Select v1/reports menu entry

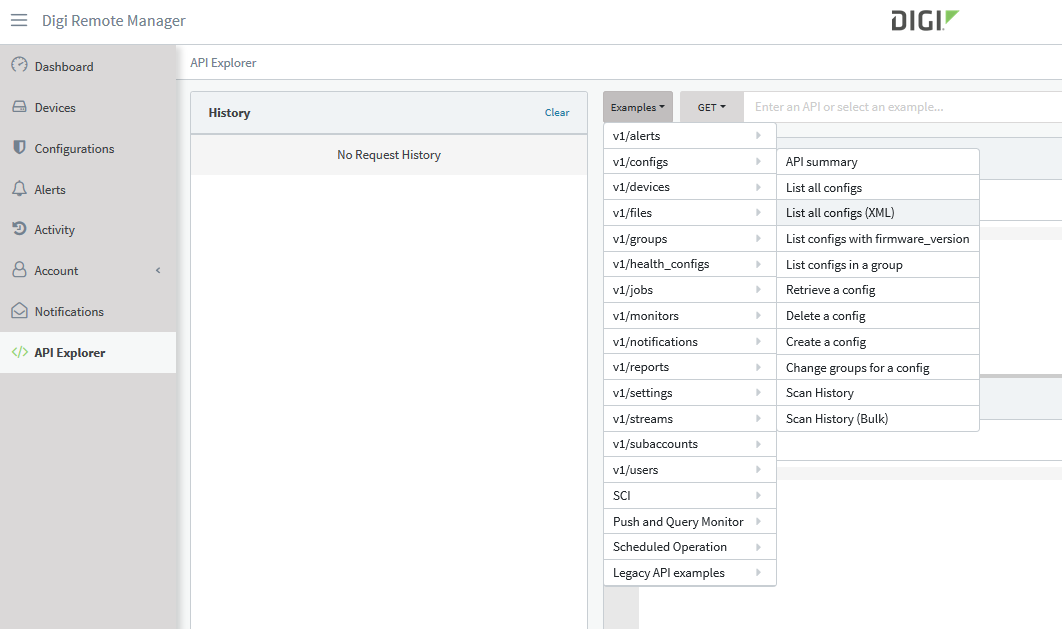pyautogui.click(x=689, y=367)
